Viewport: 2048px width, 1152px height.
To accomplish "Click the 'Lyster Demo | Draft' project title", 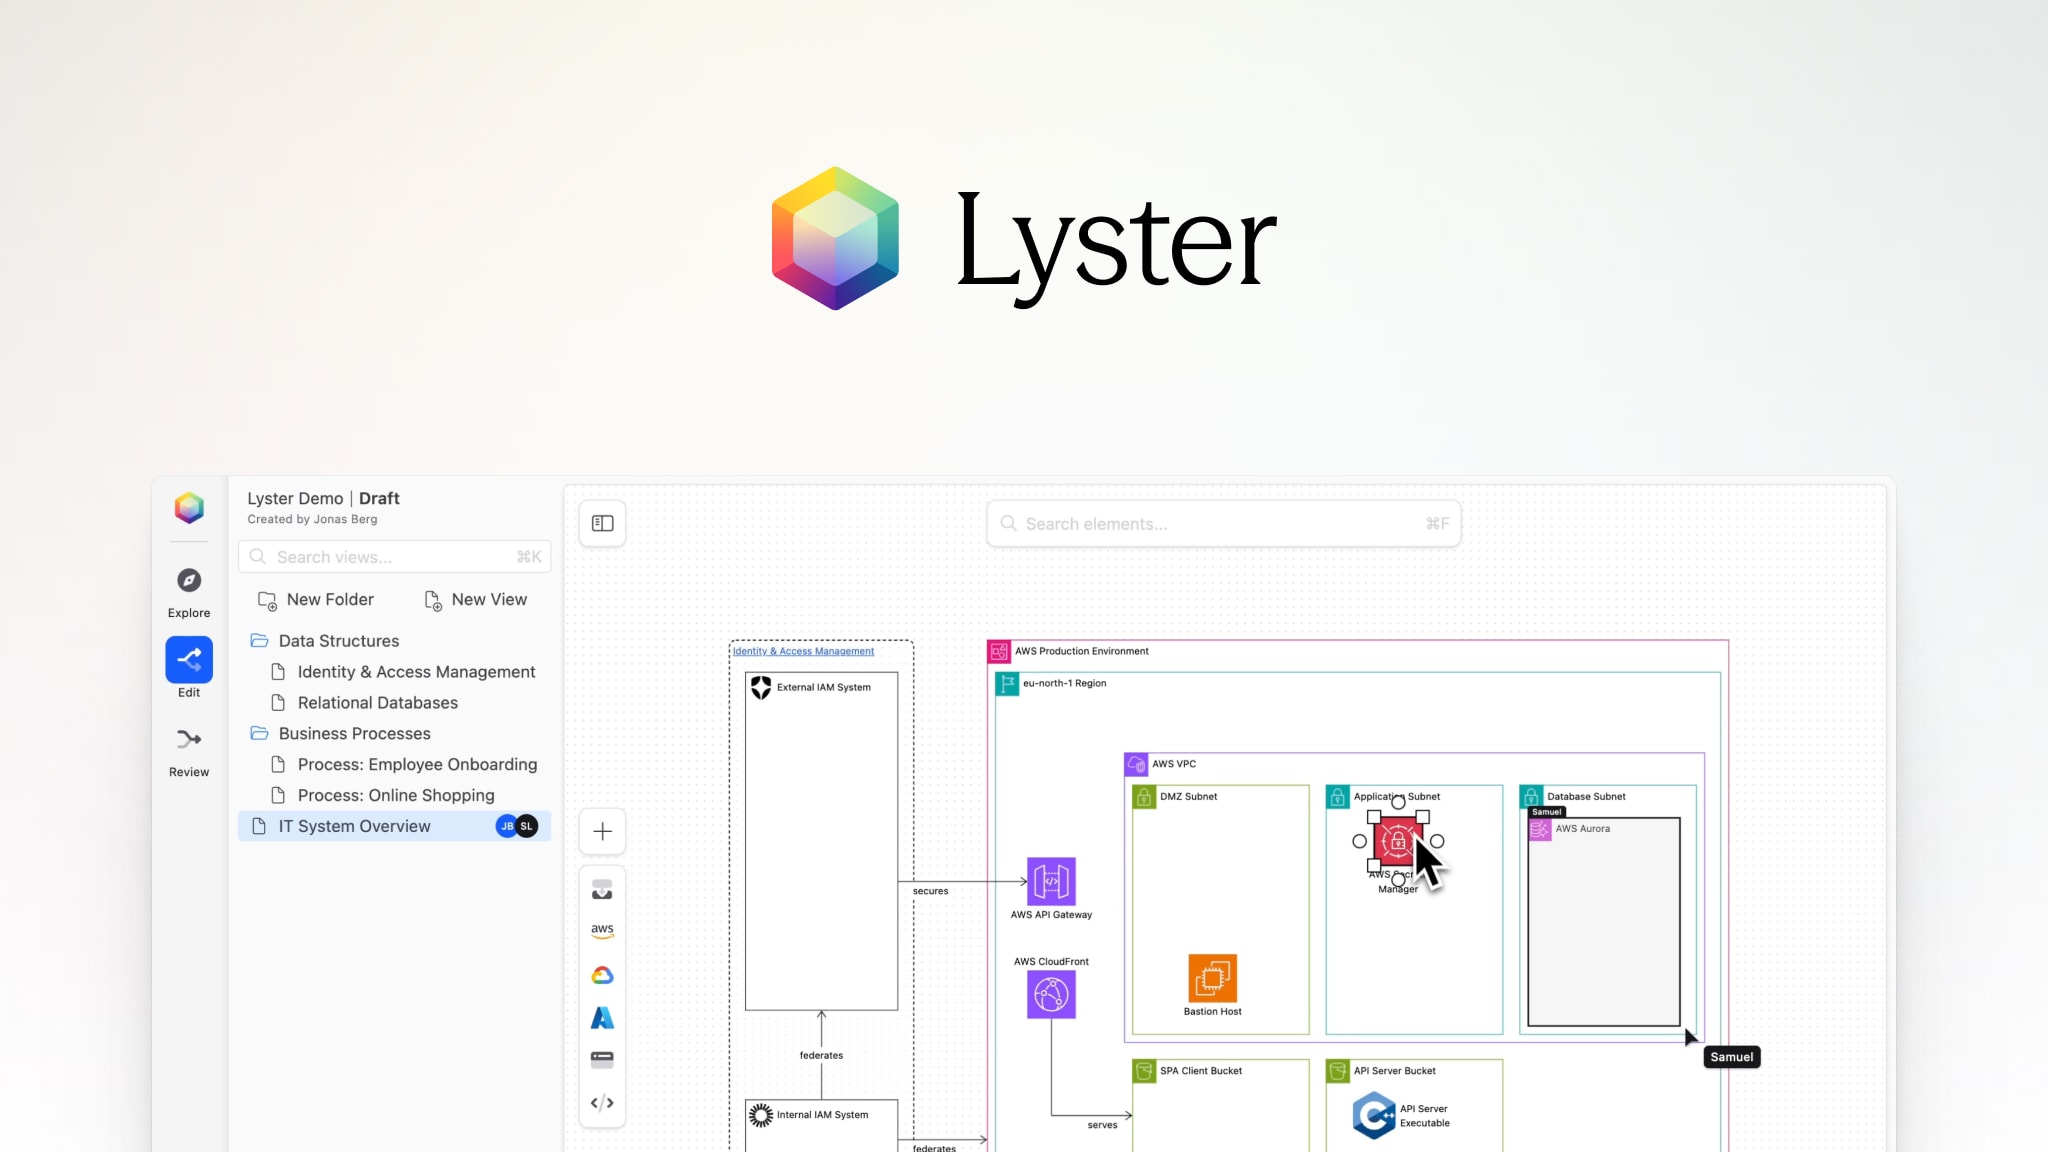I will [x=323, y=498].
